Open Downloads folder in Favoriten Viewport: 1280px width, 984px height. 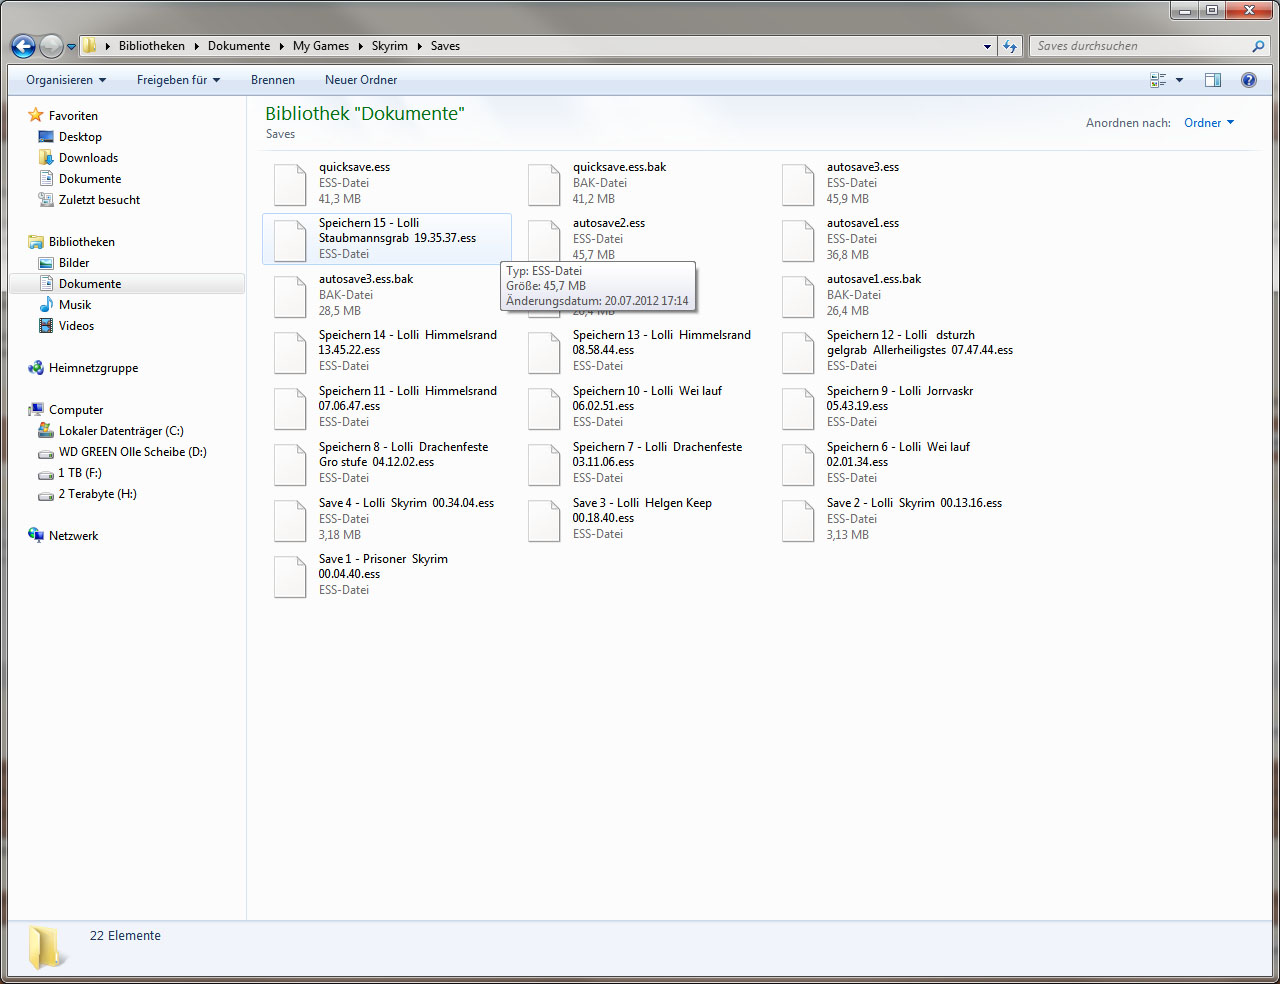point(88,158)
